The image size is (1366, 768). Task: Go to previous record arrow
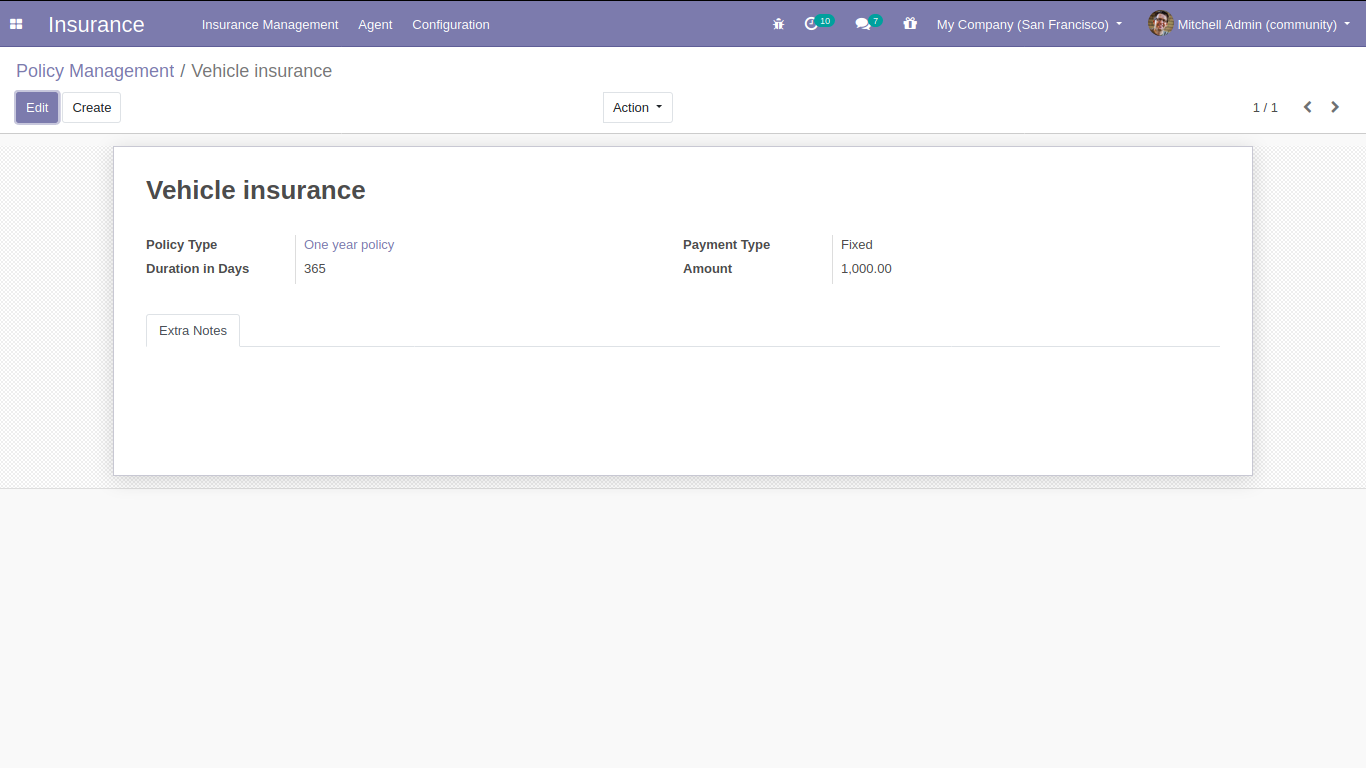(1307, 107)
